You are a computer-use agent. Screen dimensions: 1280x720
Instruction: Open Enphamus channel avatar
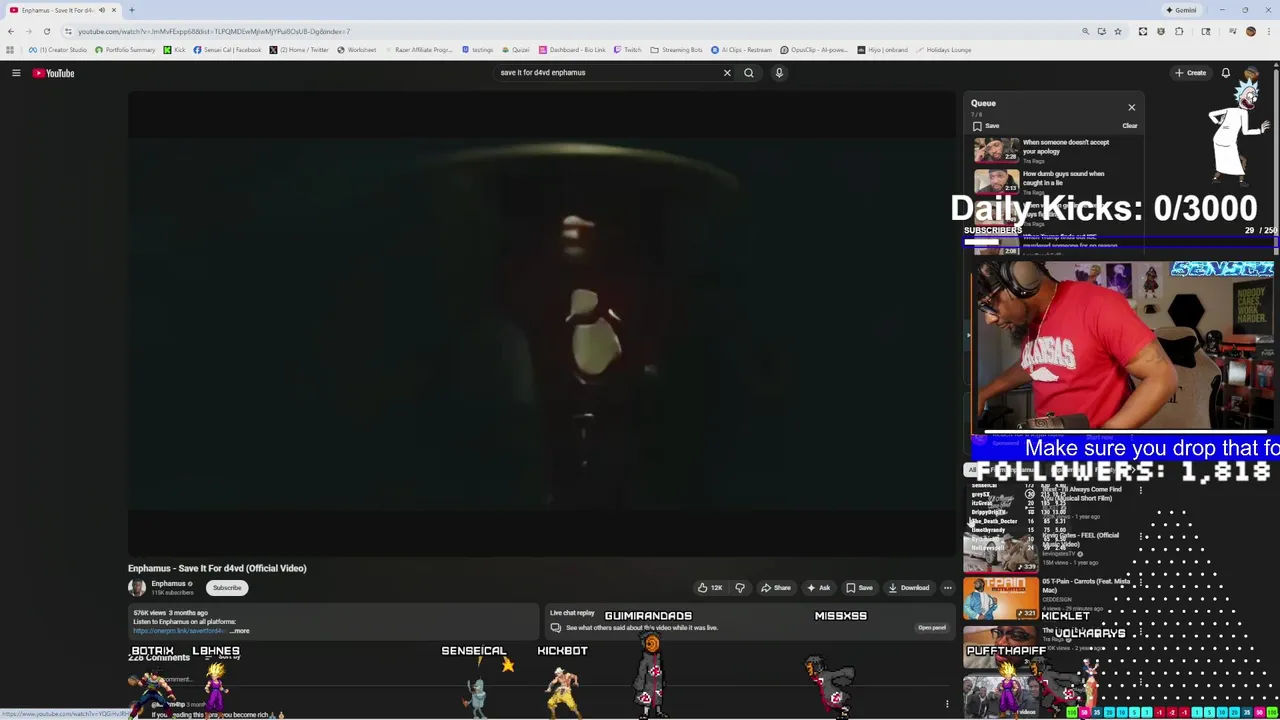[x=137, y=588]
